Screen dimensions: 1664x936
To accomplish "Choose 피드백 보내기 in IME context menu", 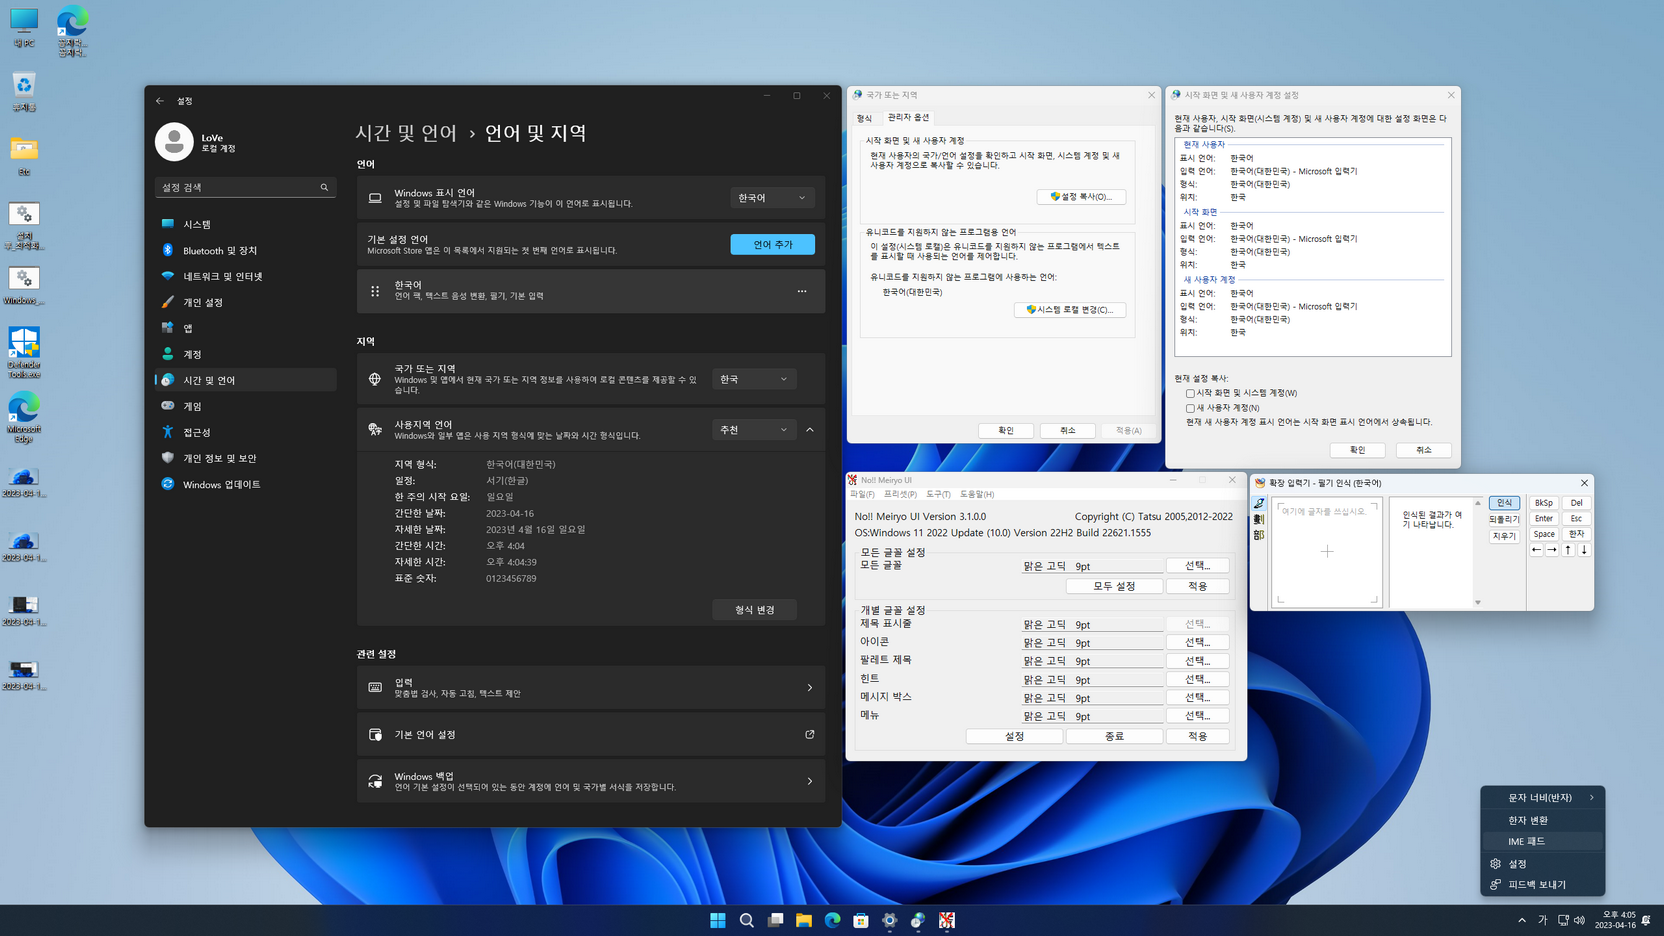I will (1543, 884).
